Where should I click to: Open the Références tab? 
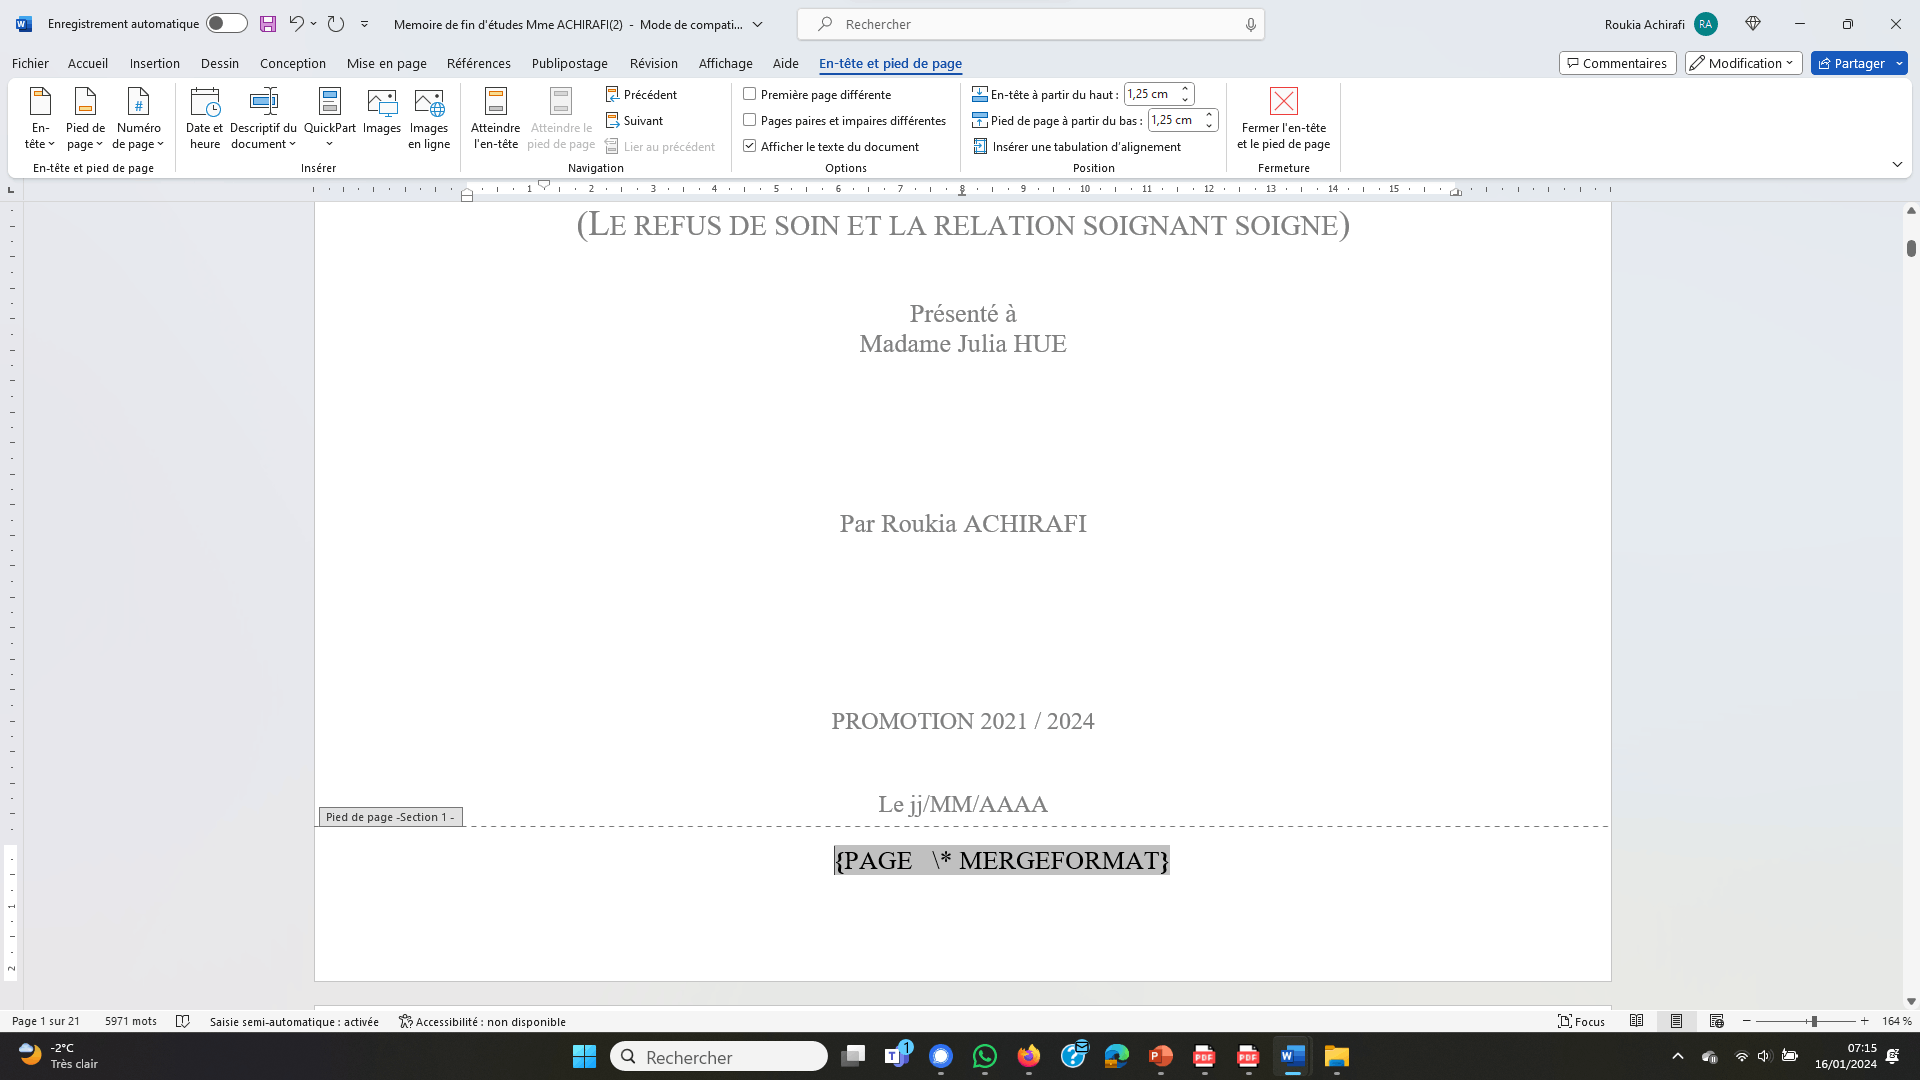click(478, 63)
